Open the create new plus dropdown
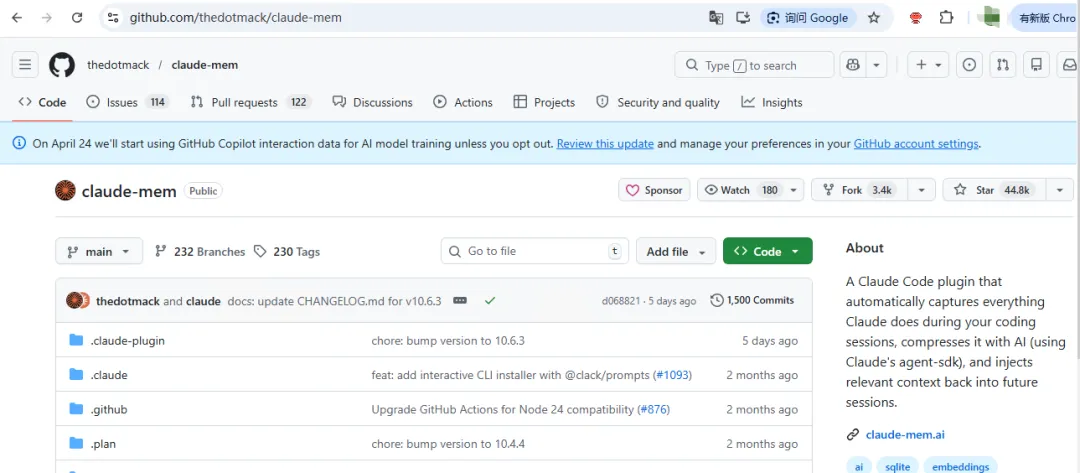The width and height of the screenshot is (1080, 473). click(x=928, y=65)
